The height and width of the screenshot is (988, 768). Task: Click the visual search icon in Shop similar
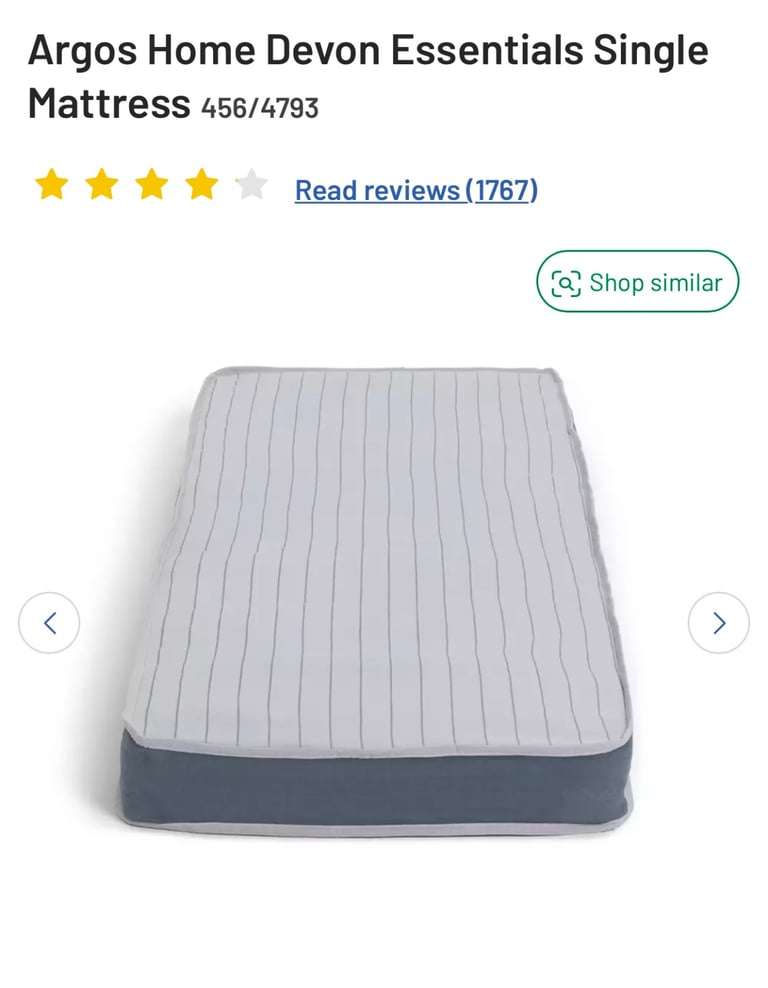[x=565, y=282]
